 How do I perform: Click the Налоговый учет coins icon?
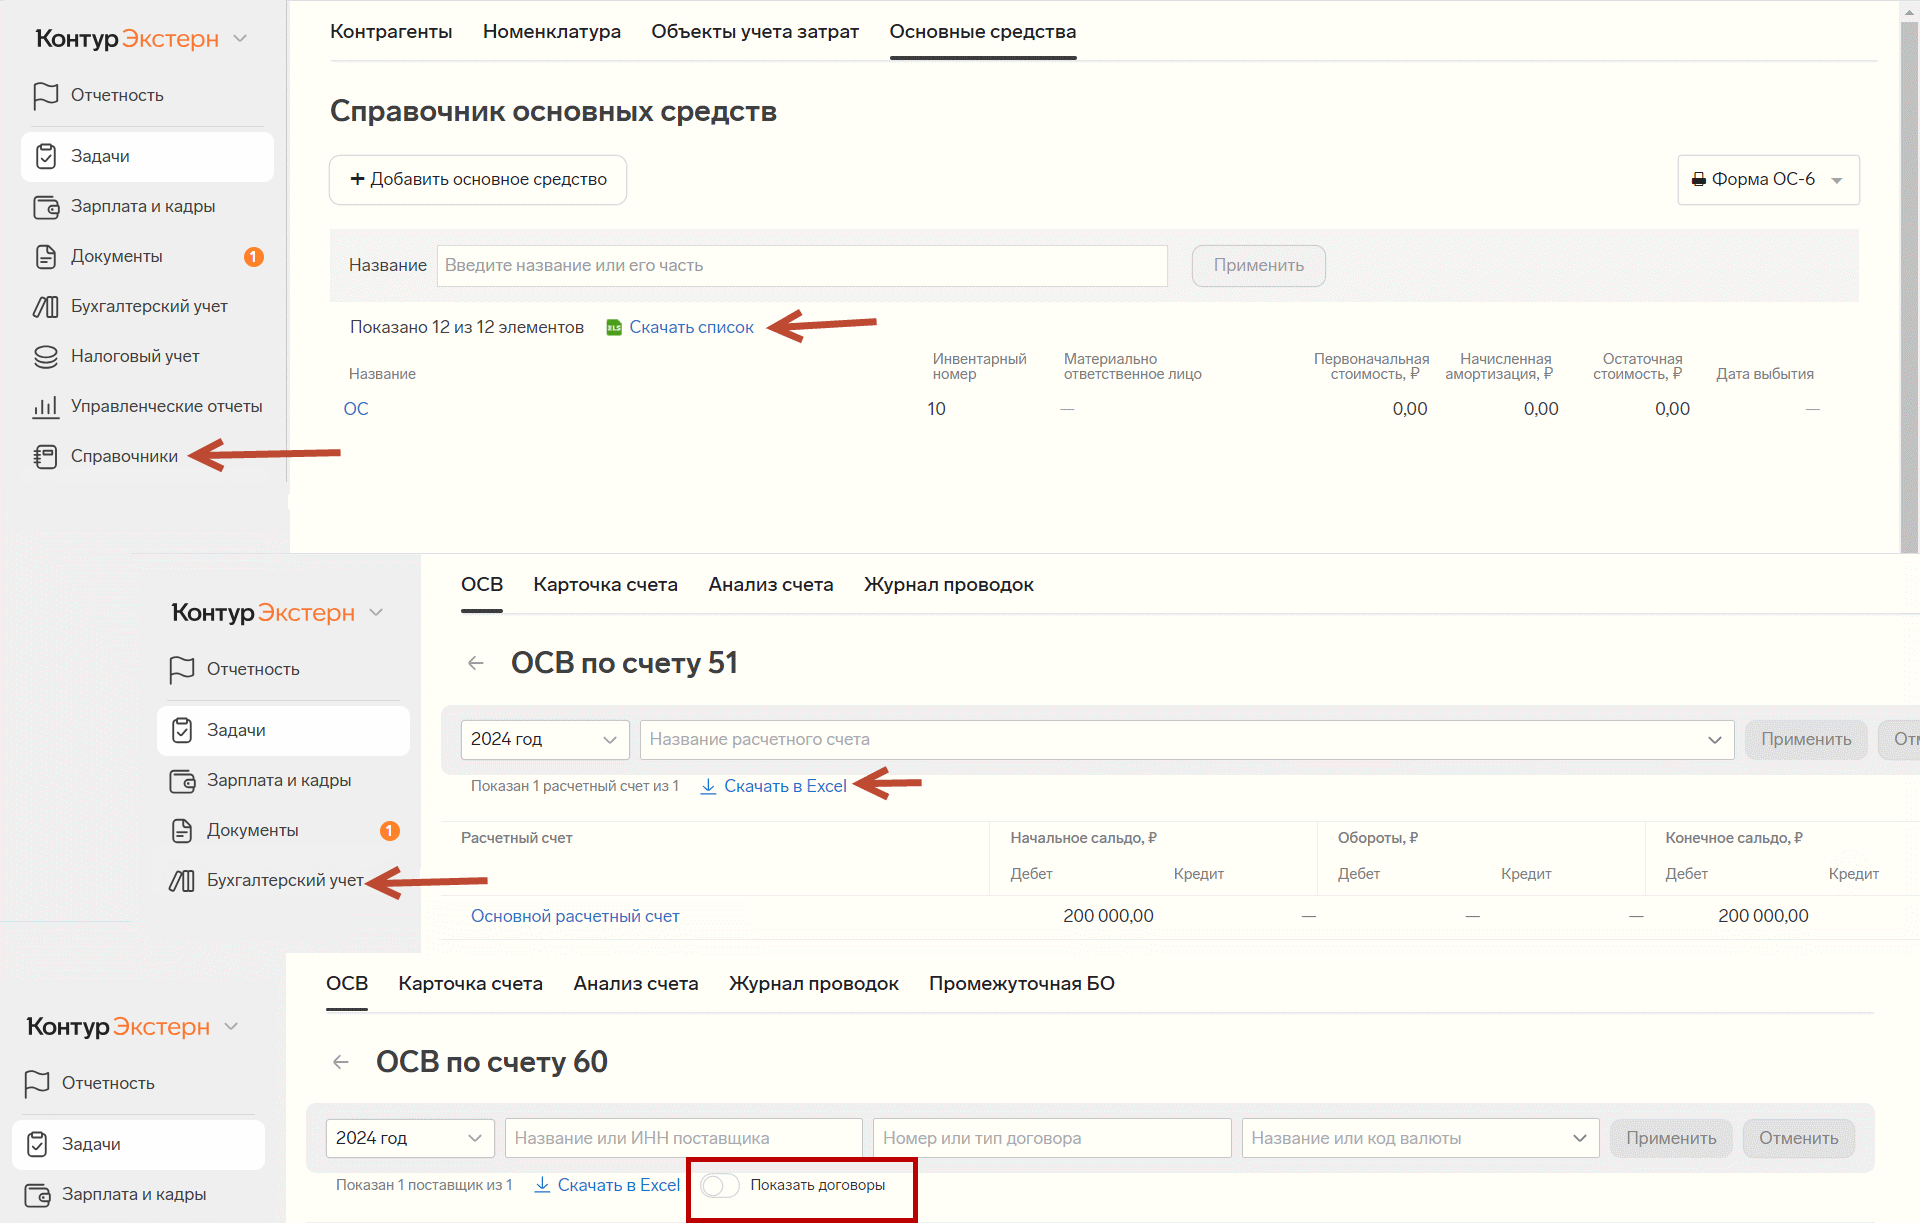click(45, 357)
